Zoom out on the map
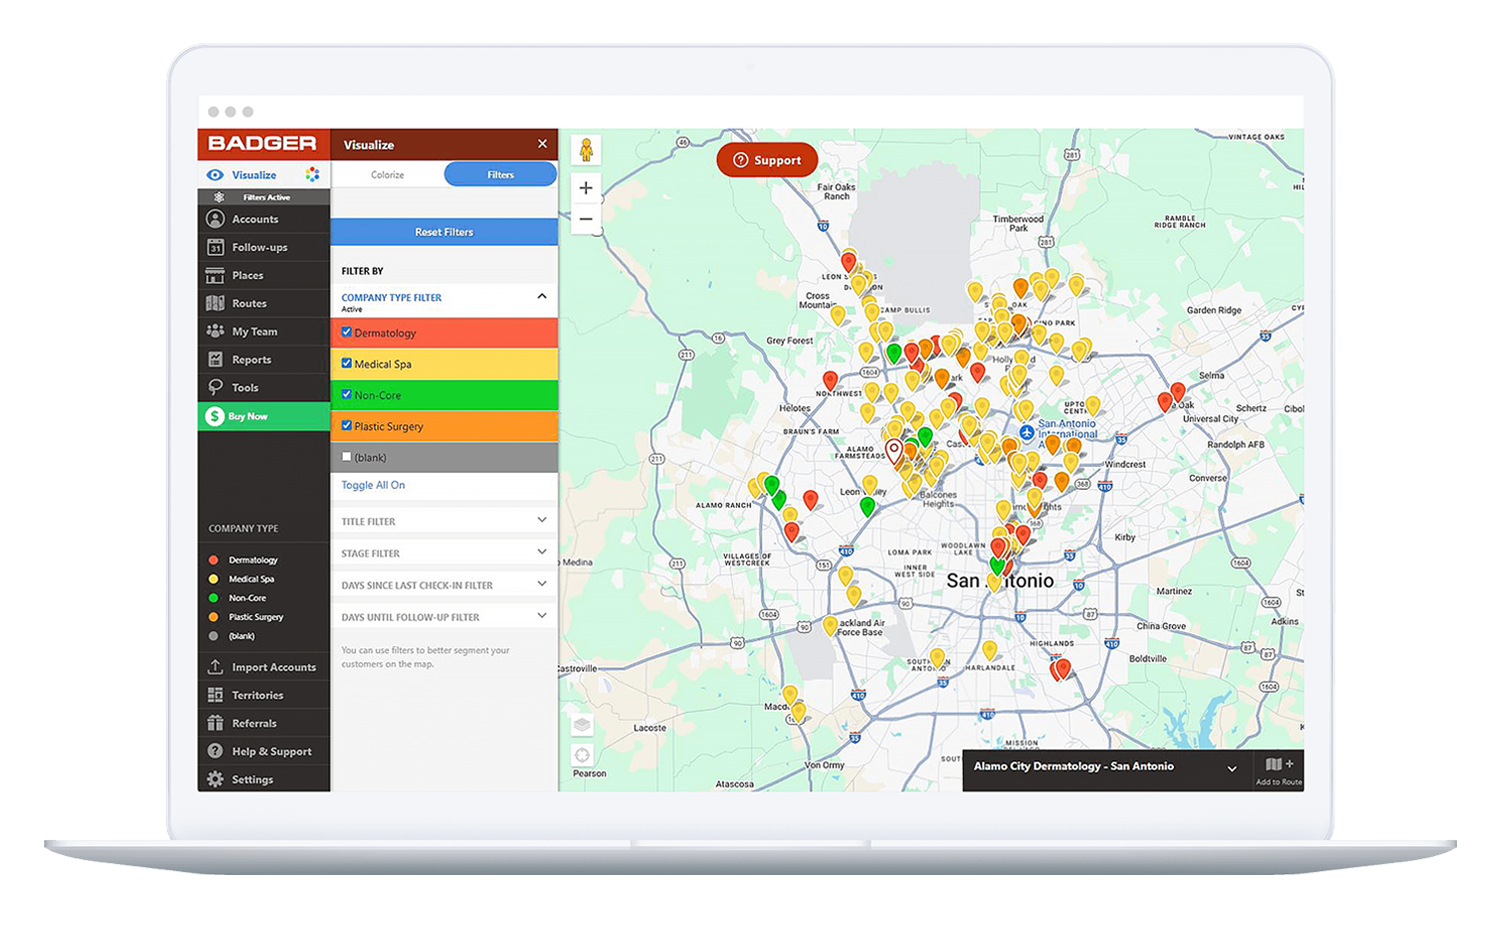This screenshot has height=947, width=1500. point(586,219)
